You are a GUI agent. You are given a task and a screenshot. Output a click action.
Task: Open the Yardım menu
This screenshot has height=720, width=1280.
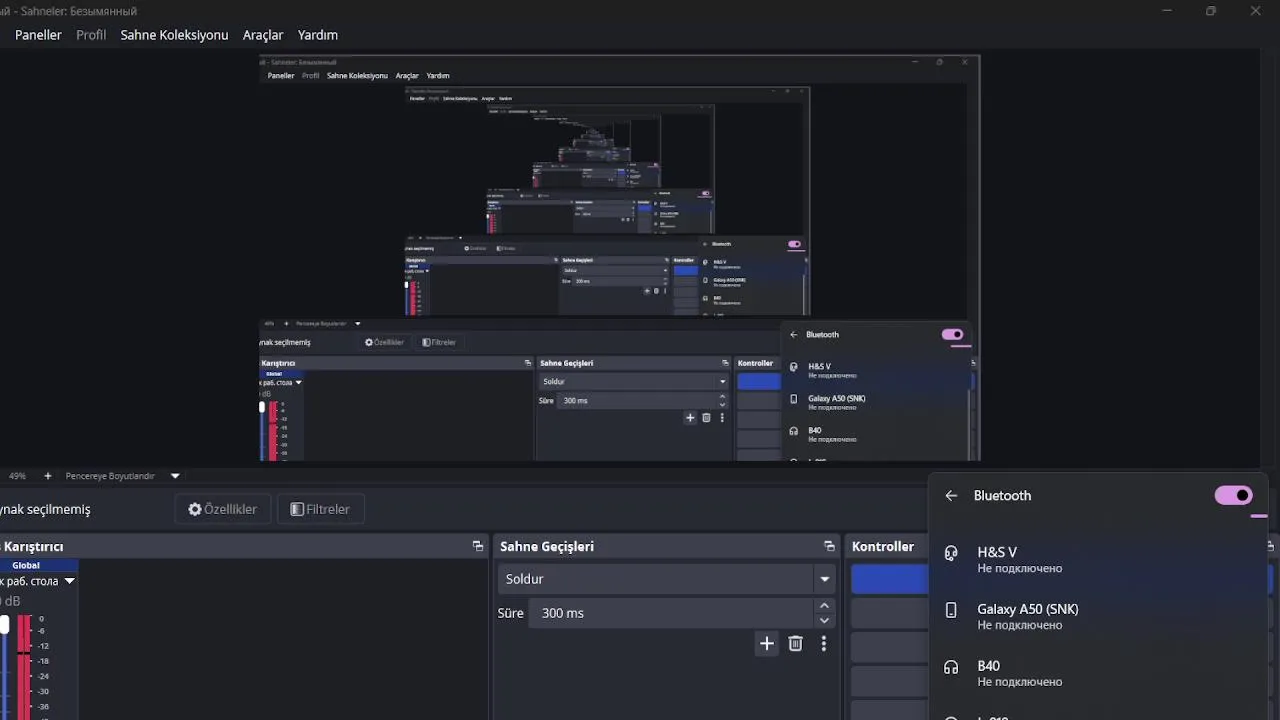tap(318, 35)
